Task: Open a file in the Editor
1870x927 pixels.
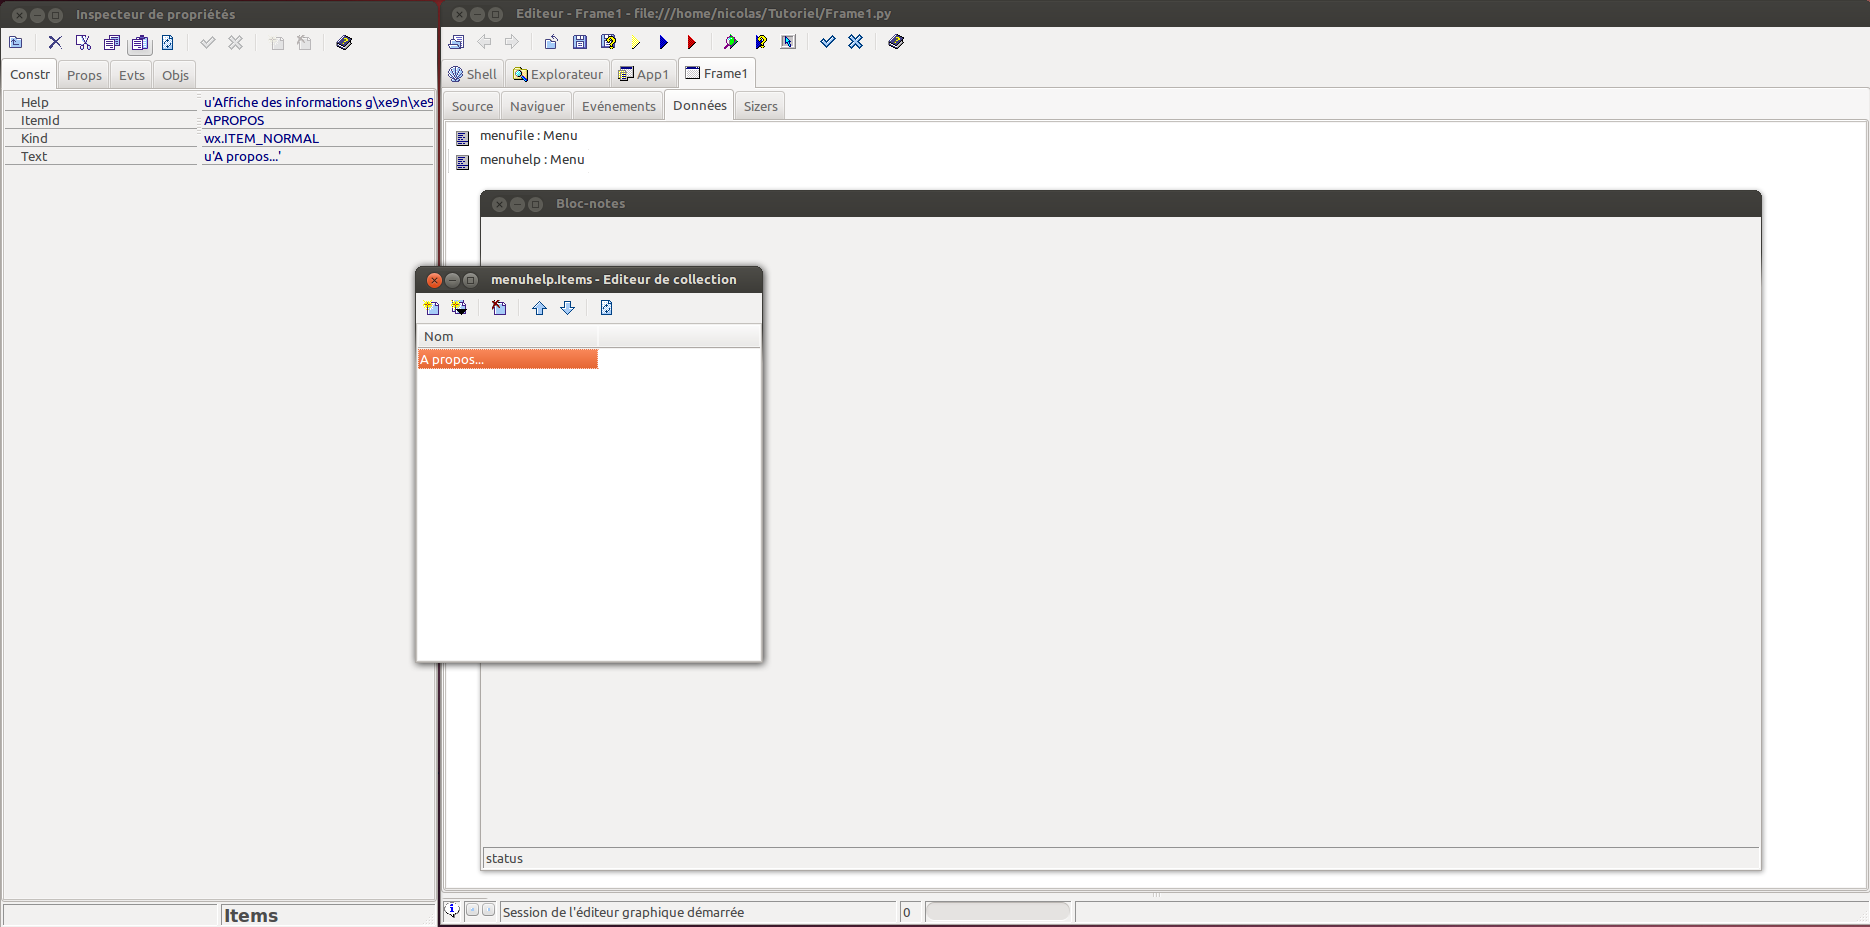Action: pyautogui.click(x=550, y=42)
